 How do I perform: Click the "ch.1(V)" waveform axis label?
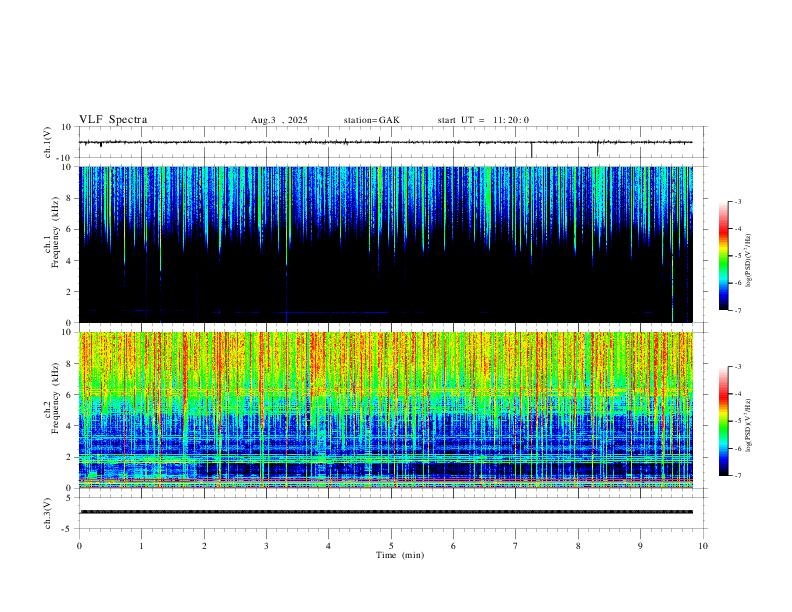pos(48,142)
